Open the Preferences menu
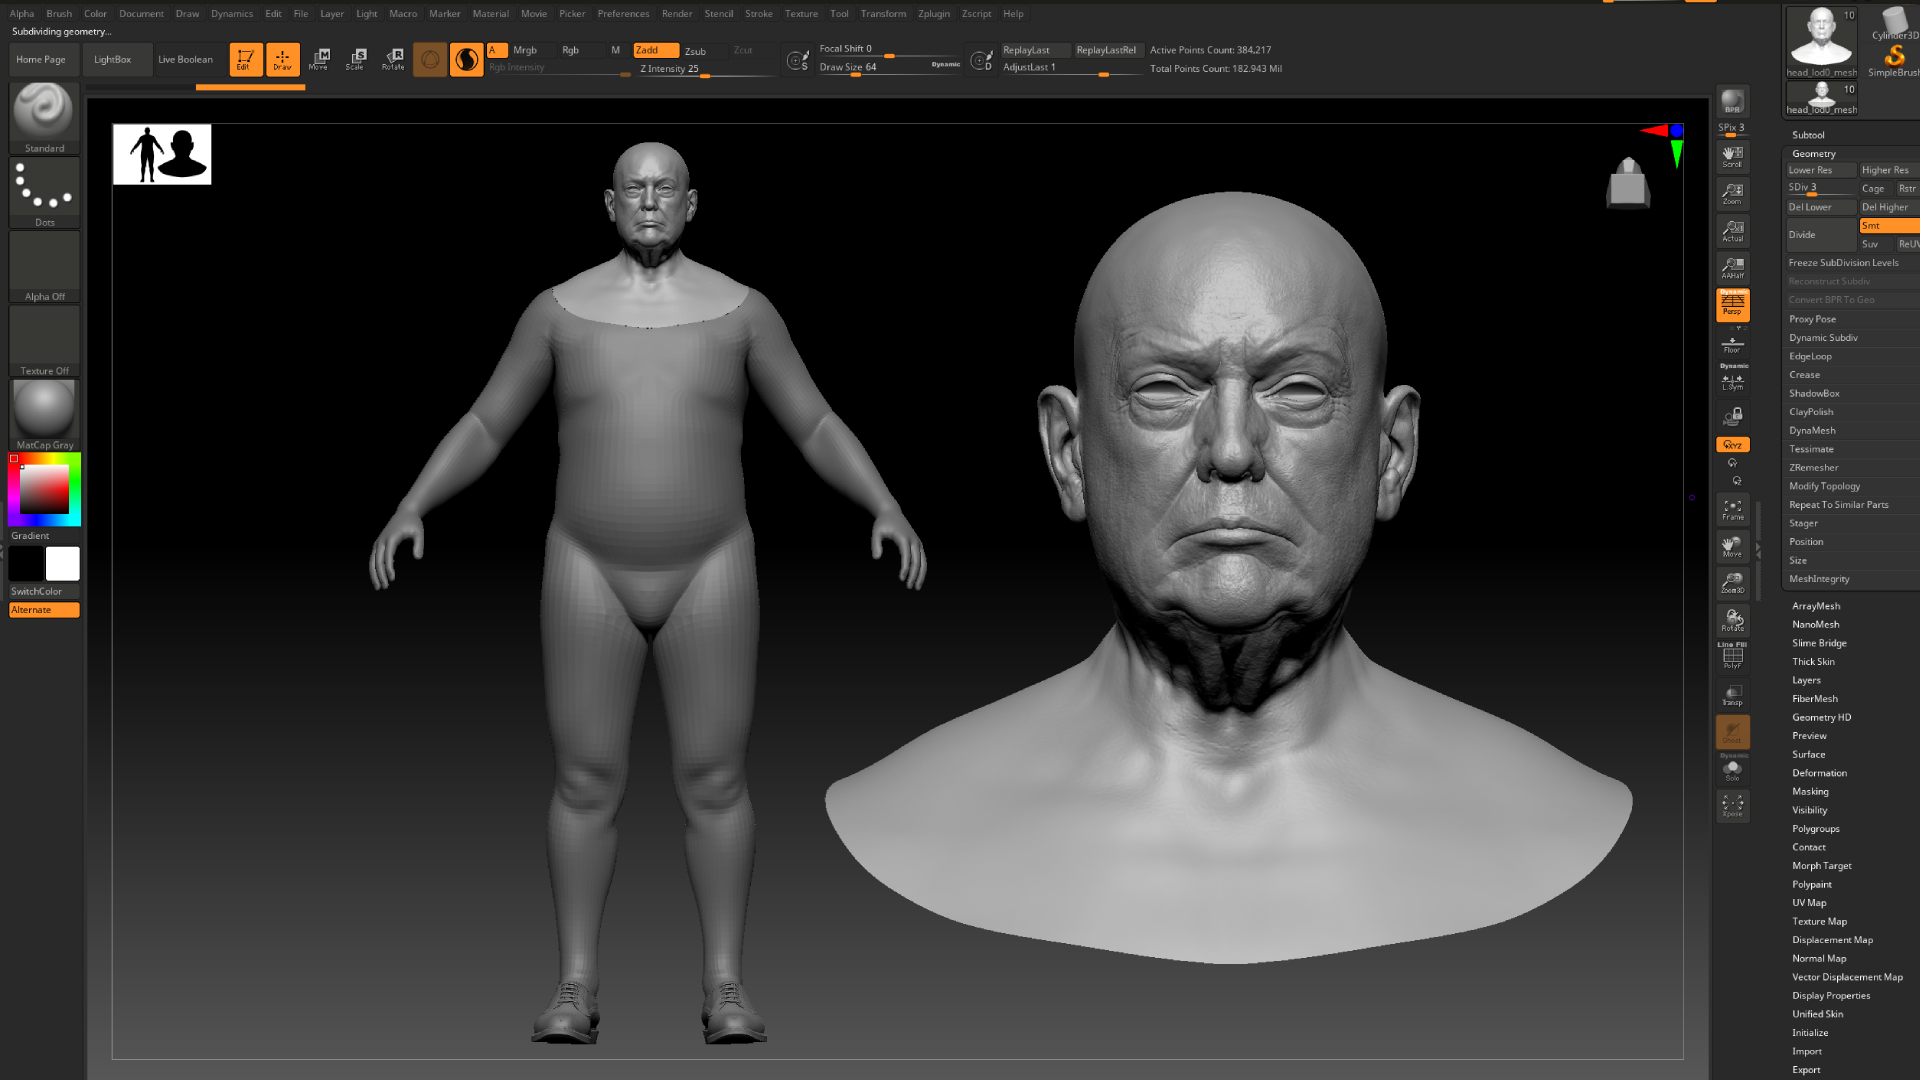 [x=623, y=14]
